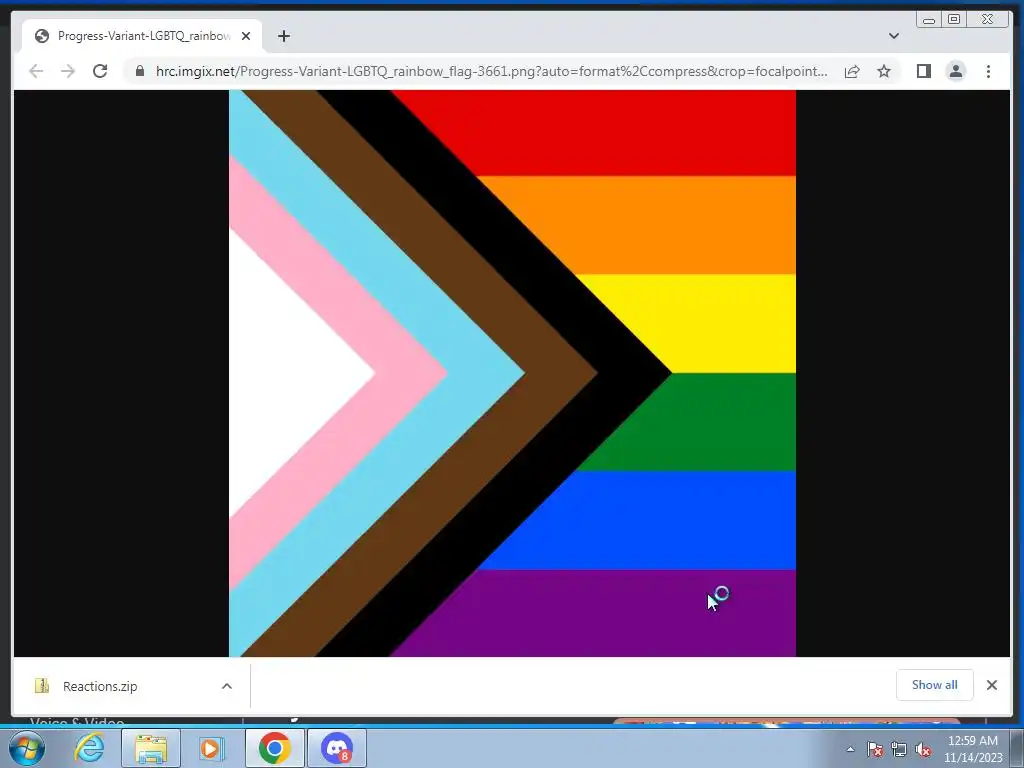This screenshot has height=768, width=1024.
Task: Restore down the Chrome window
Action: point(954,20)
